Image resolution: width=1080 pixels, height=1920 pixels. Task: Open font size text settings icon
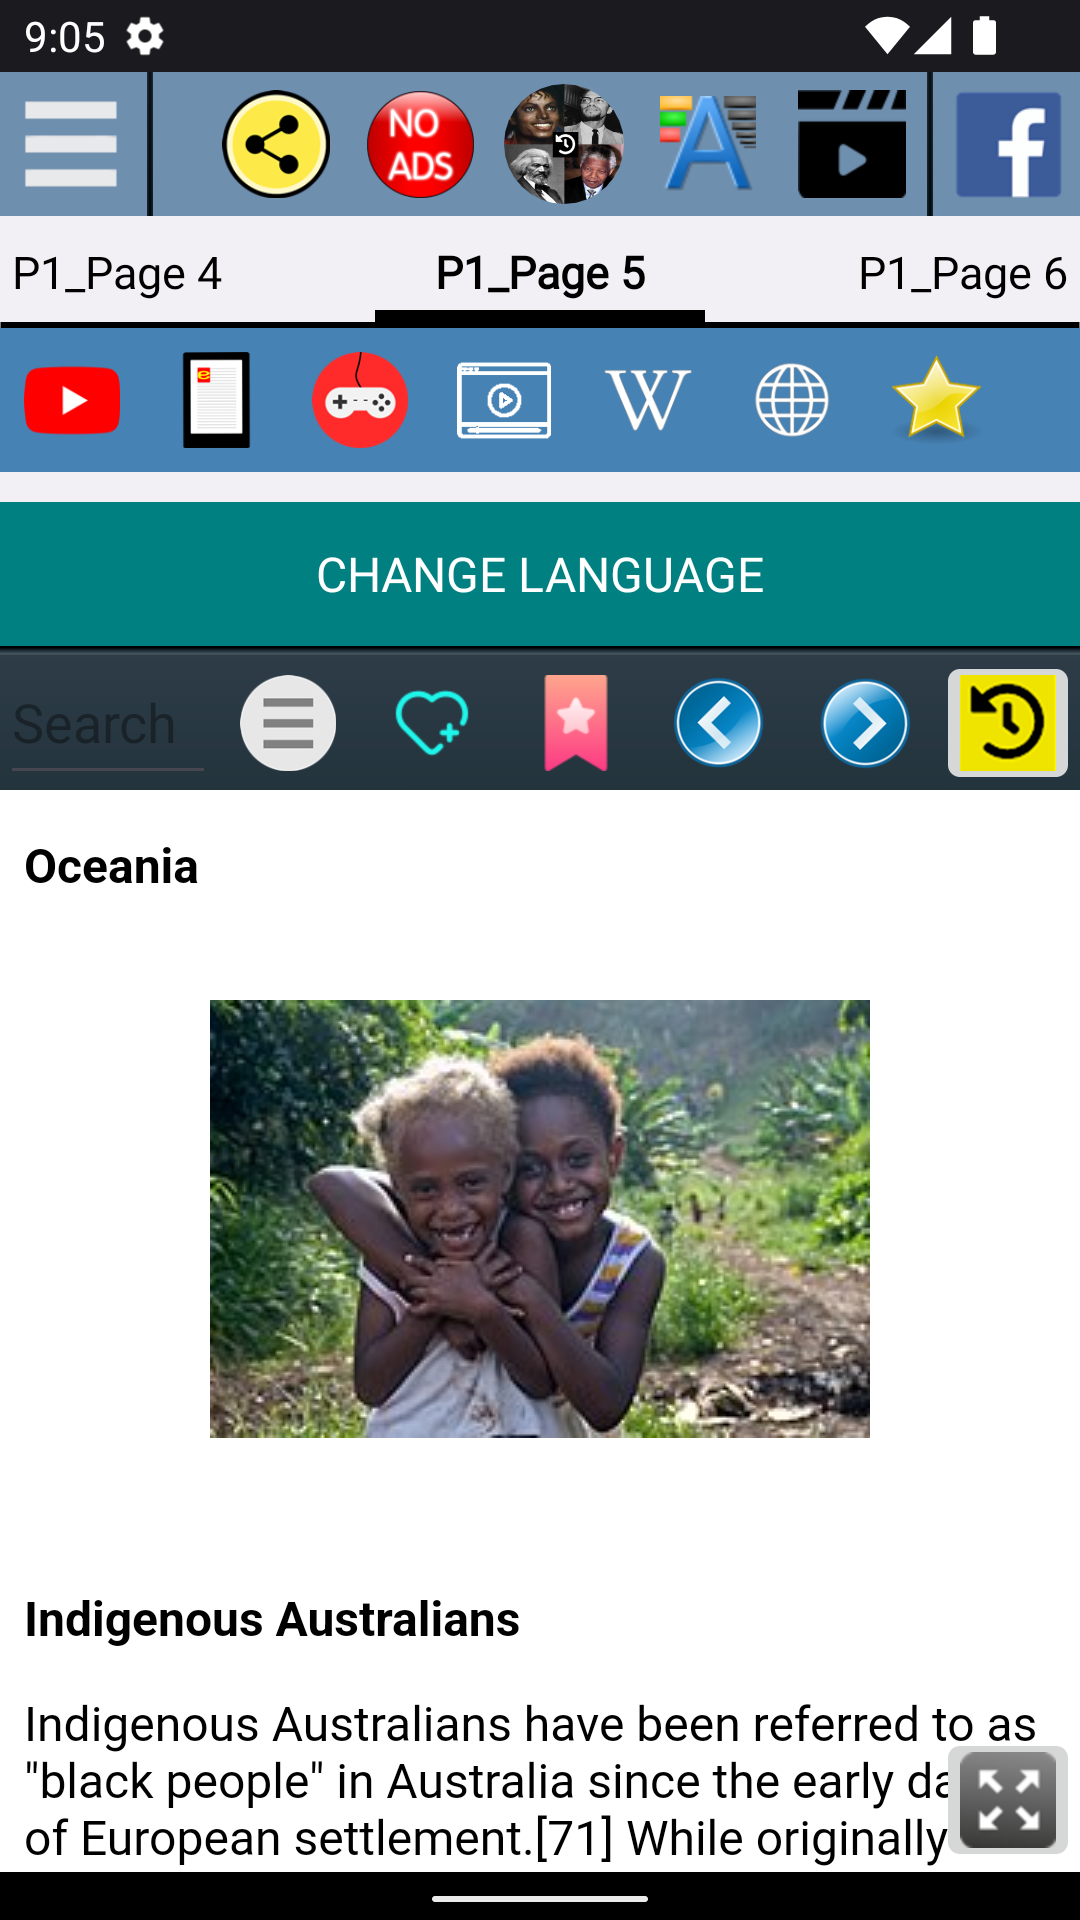pyautogui.click(x=708, y=144)
